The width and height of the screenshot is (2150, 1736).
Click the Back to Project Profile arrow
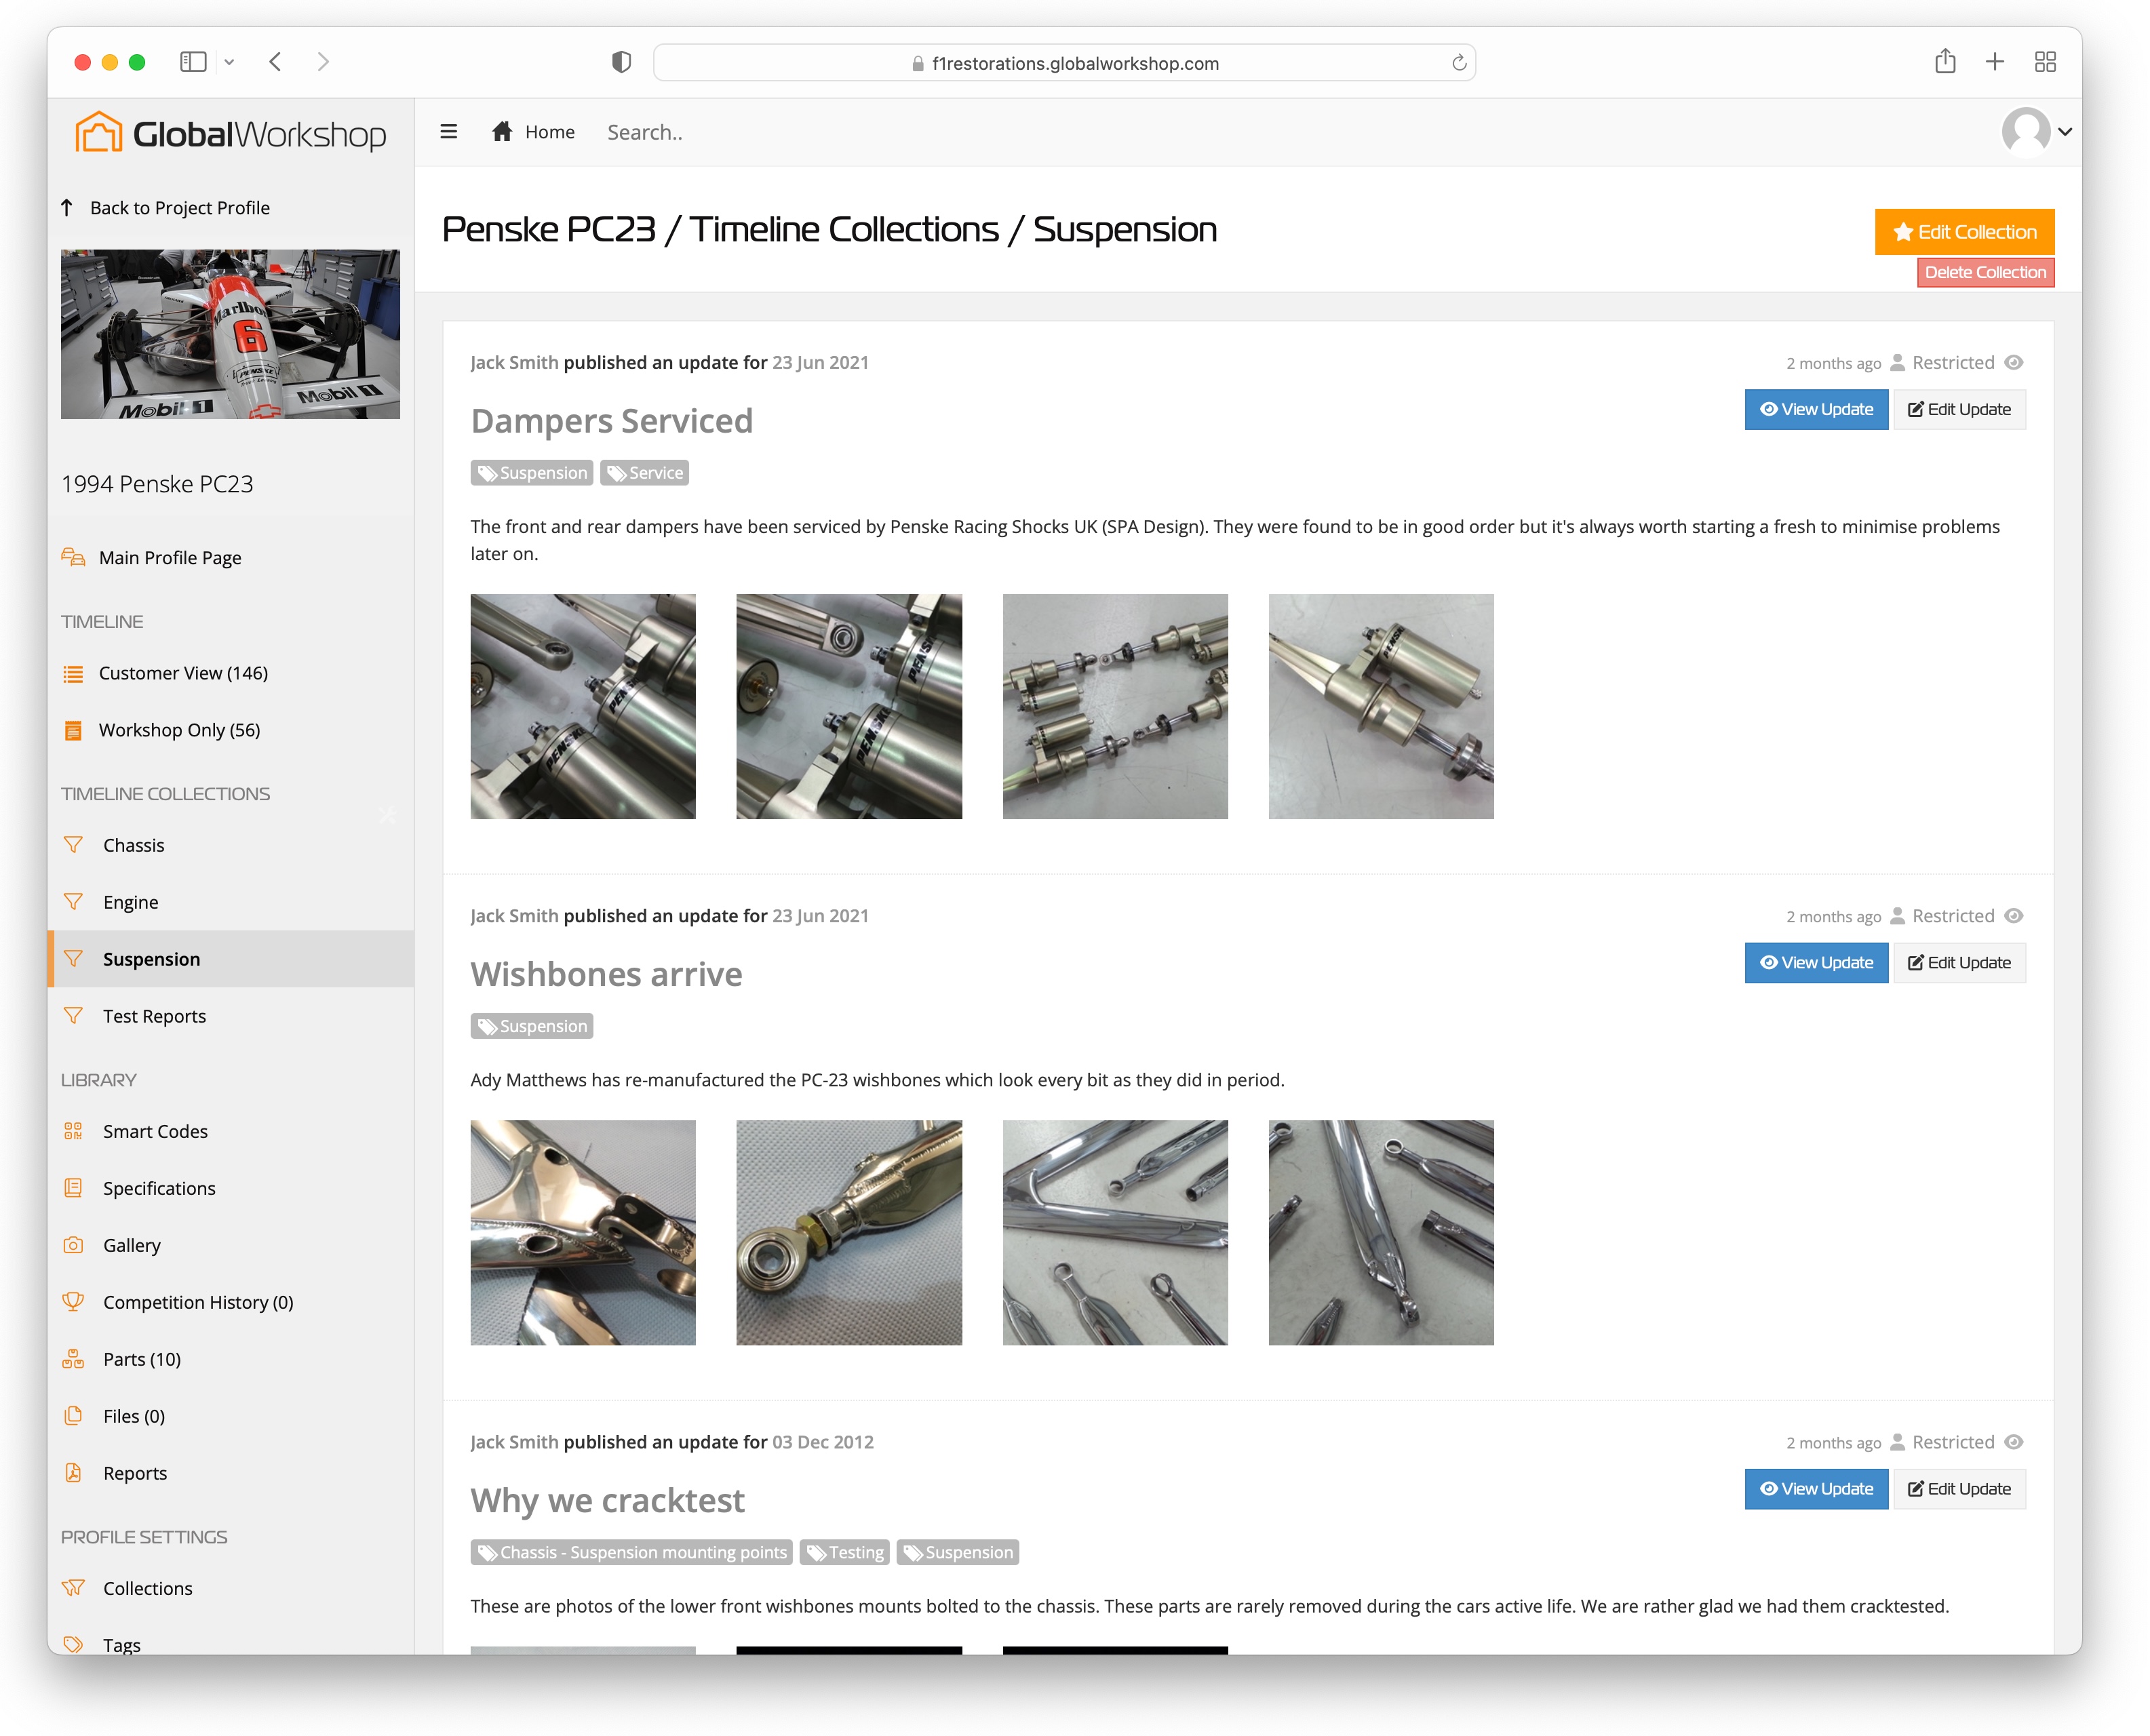click(x=67, y=207)
